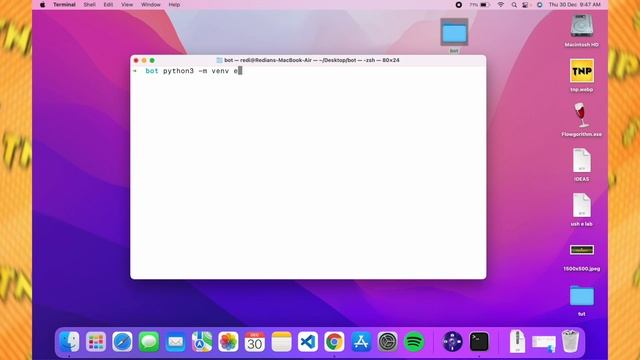Open Maps from the Dock

tap(202, 342)
